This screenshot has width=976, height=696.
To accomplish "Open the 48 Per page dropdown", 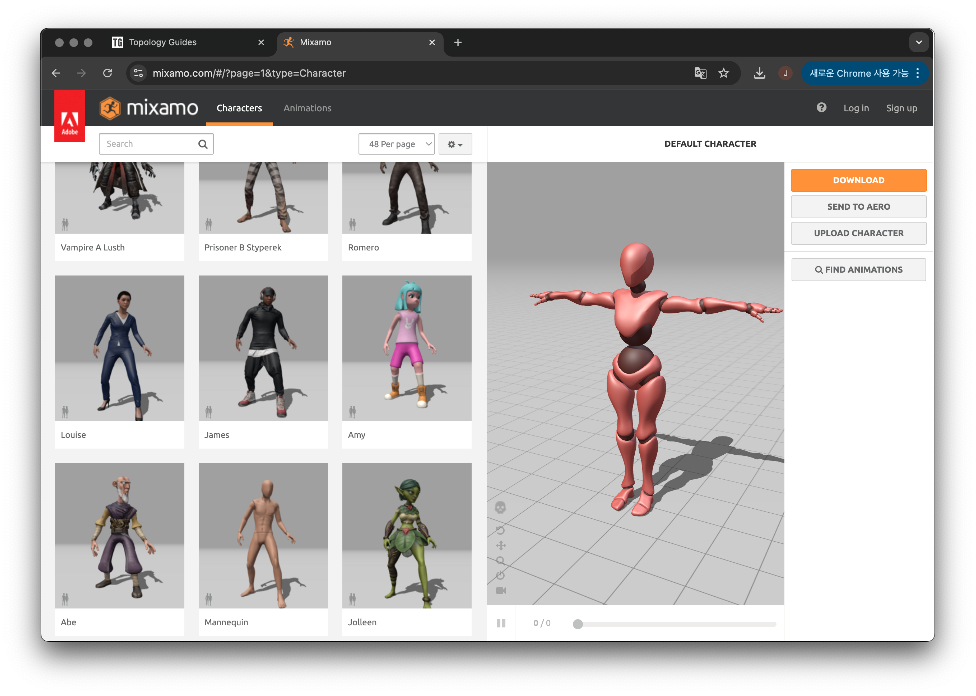I will pyautogui.click(x=396, y=144).
